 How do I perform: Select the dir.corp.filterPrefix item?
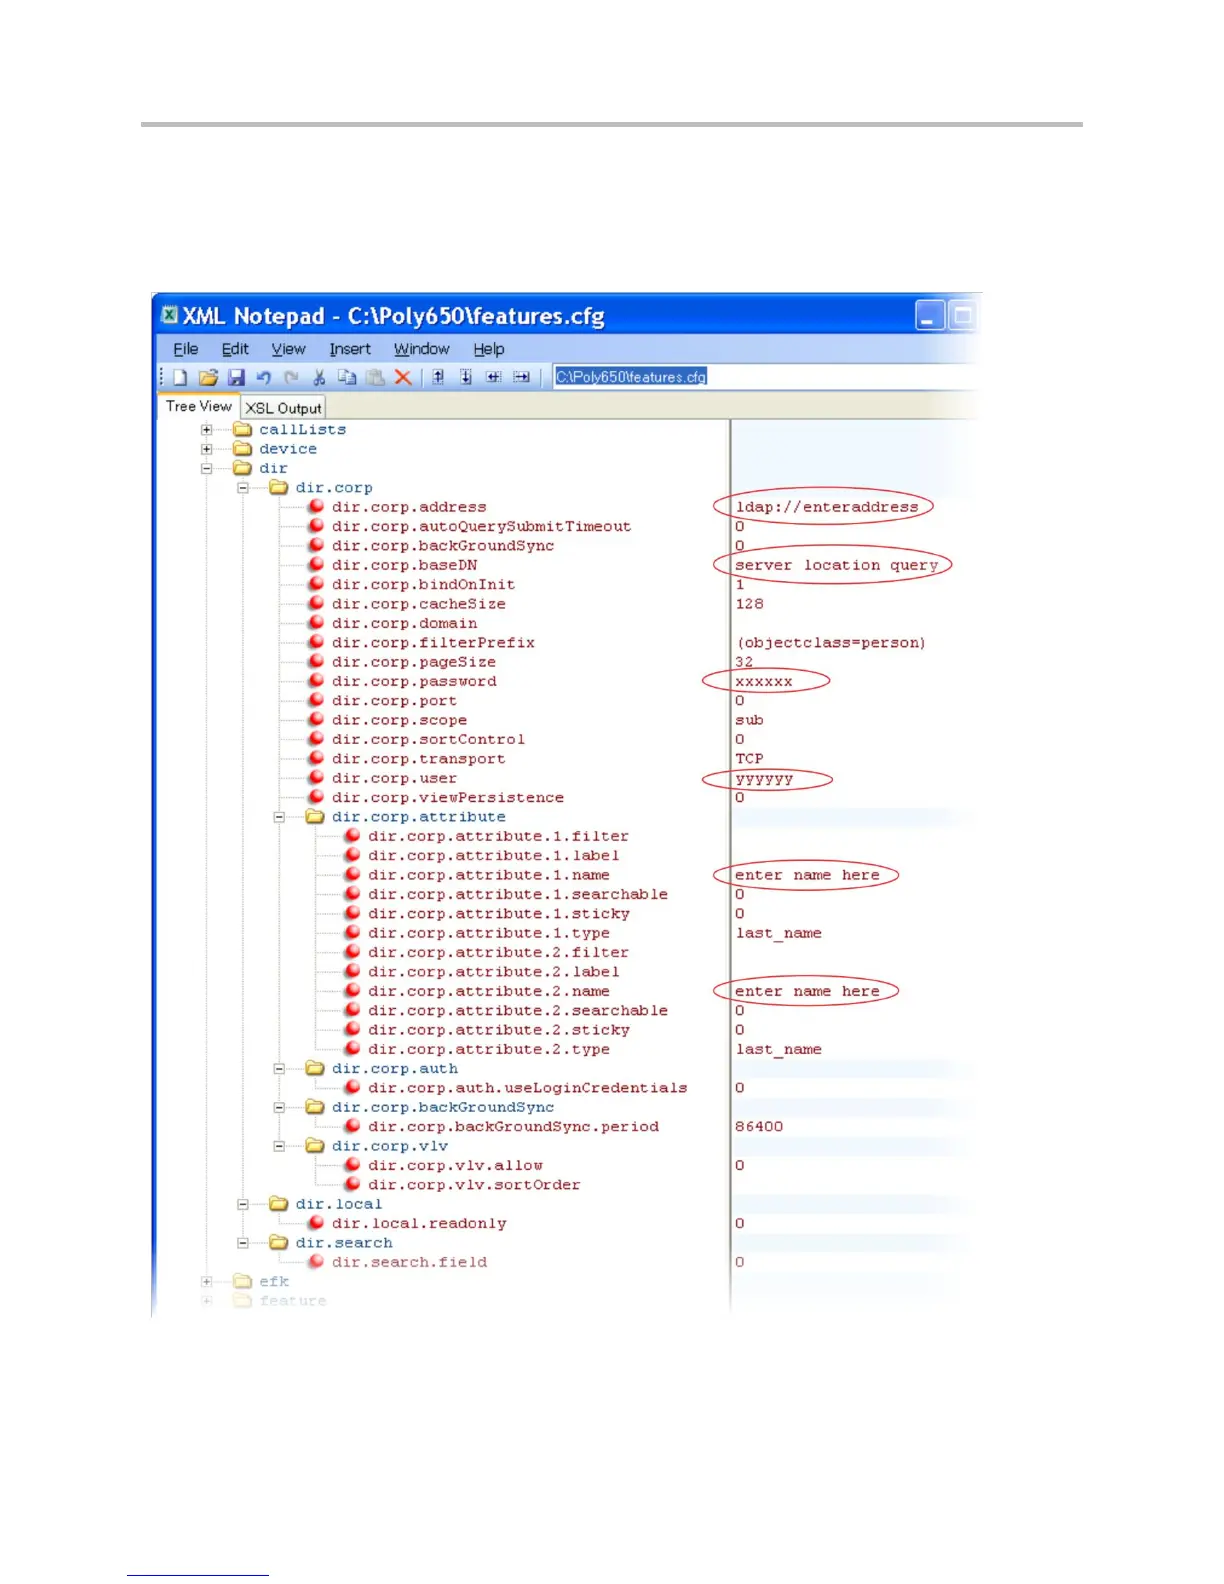click(433, 643)
